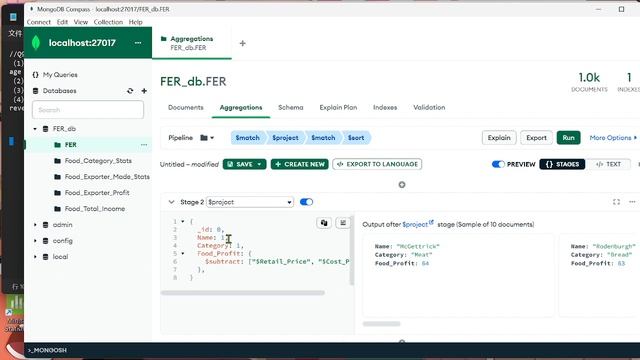Add a new tab with plus icon
The image size is (640, 360).
pos(242,43)
